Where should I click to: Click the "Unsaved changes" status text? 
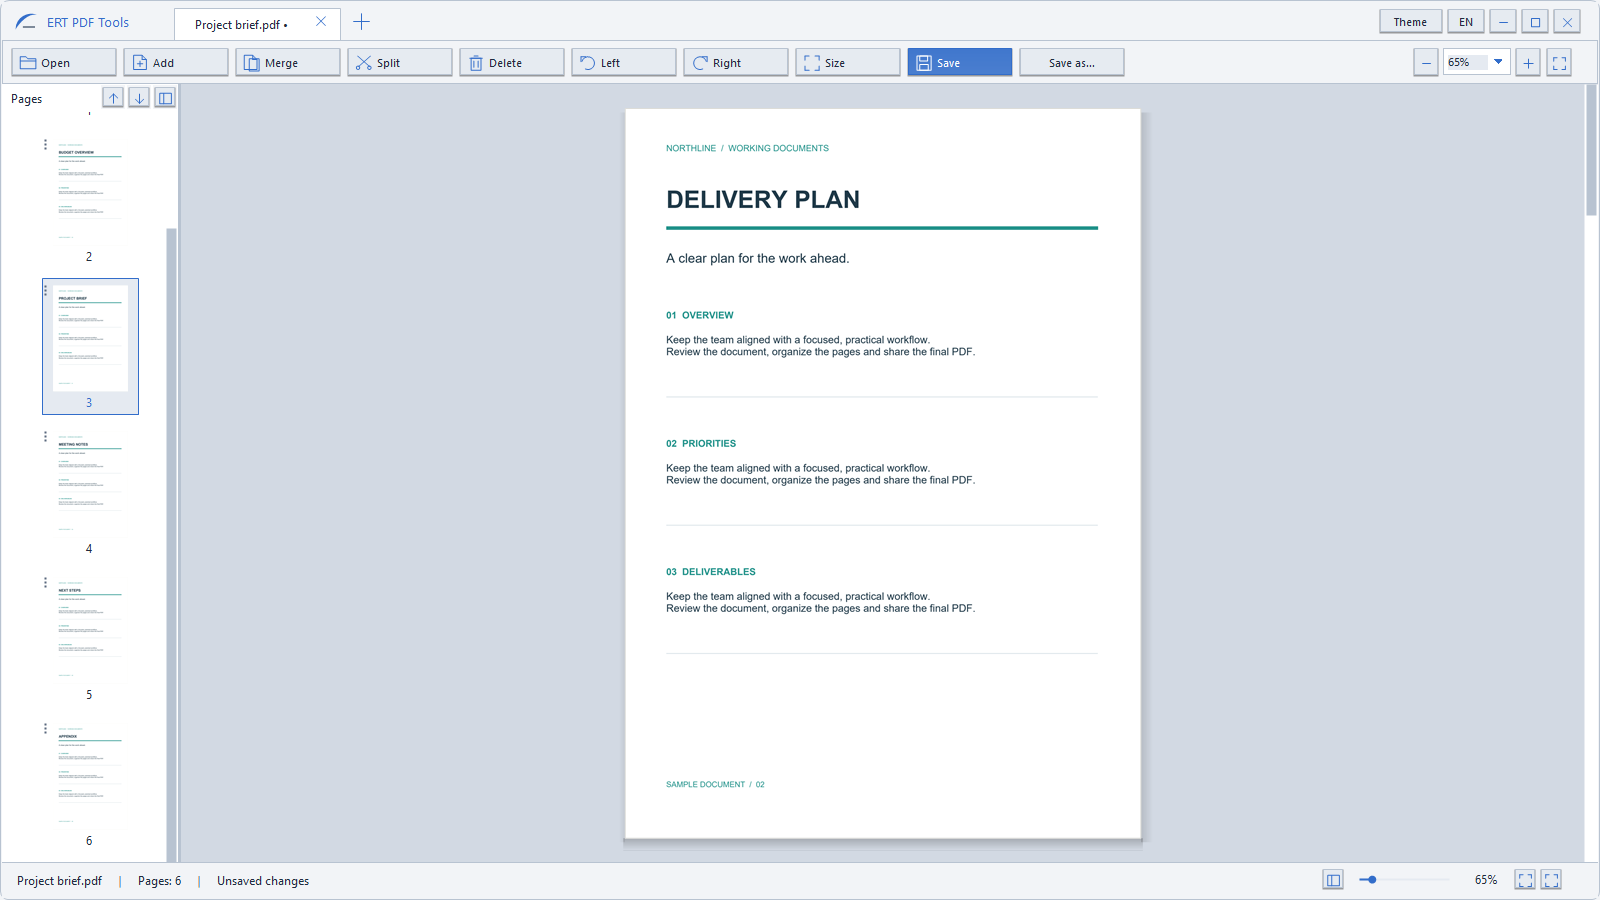(263, 881)
